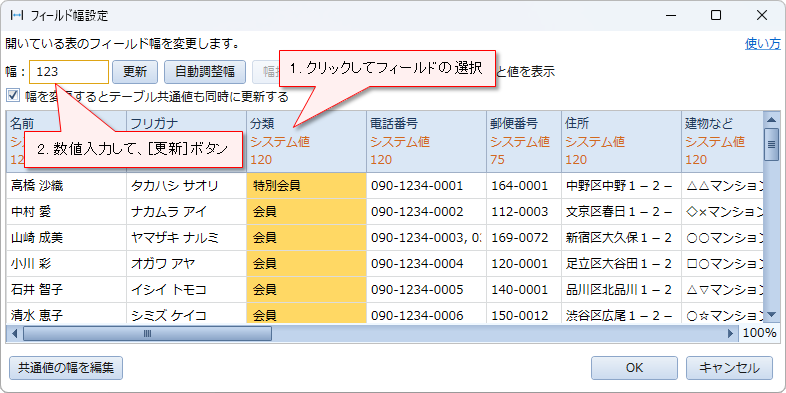Click phone number 090-1234-0002

tap(426, 212)
